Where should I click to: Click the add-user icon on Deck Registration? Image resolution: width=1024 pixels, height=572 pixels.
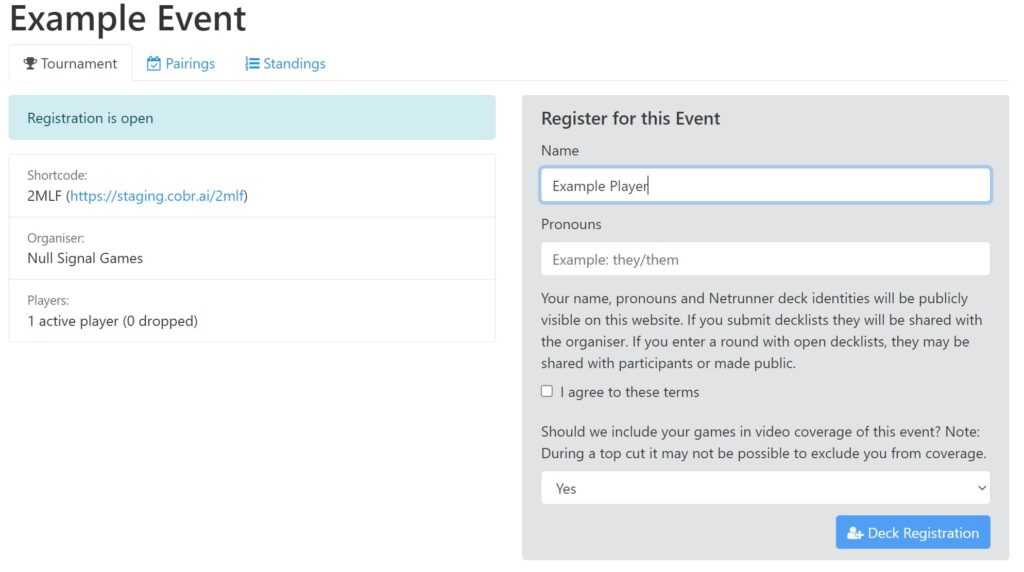(855, 533)
